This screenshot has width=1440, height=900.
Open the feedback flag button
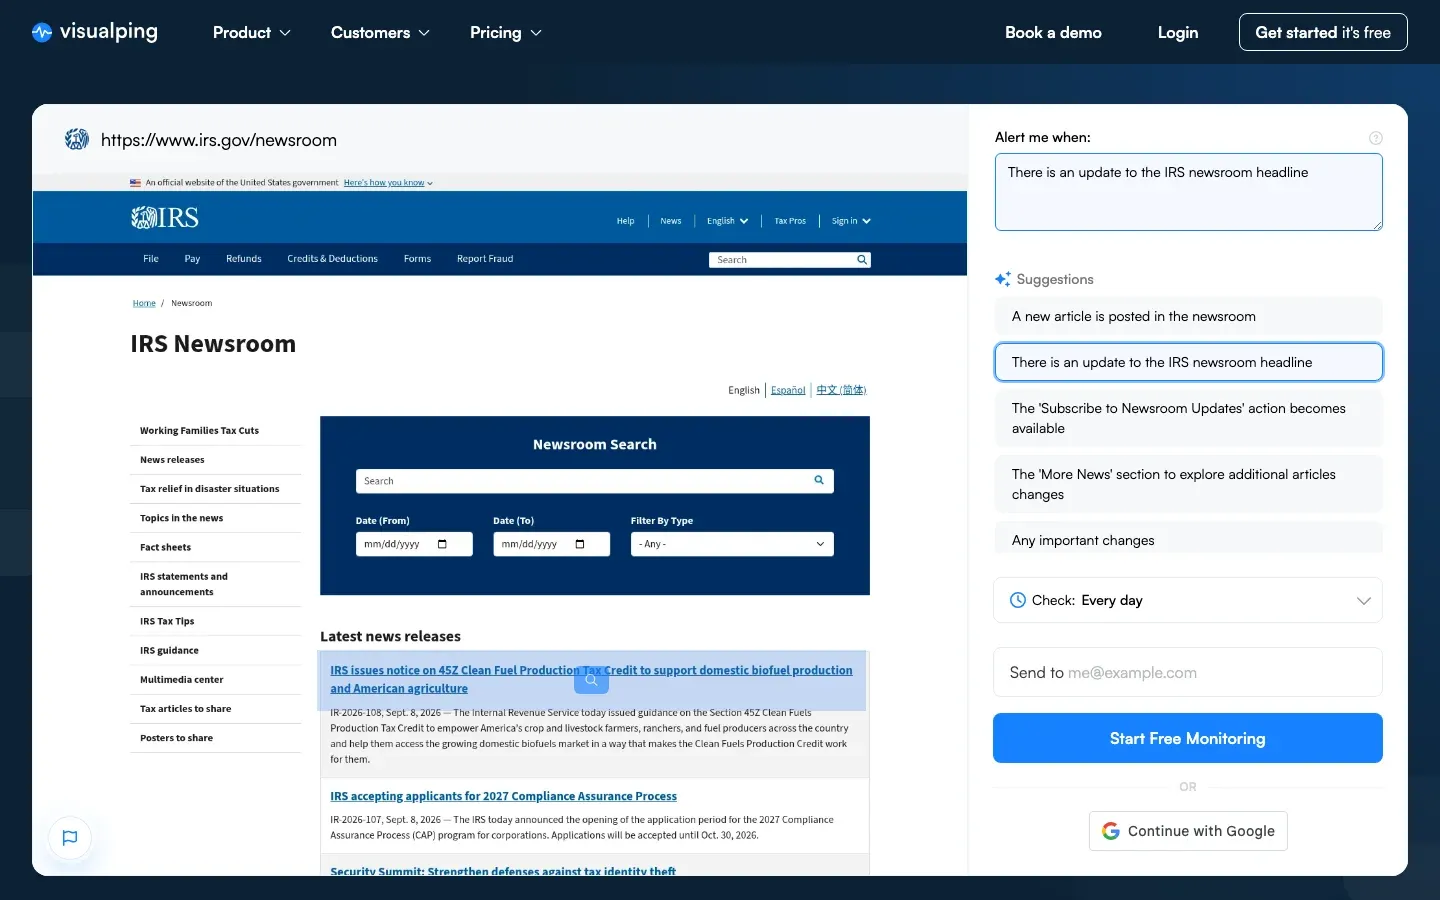coord(70,838)
